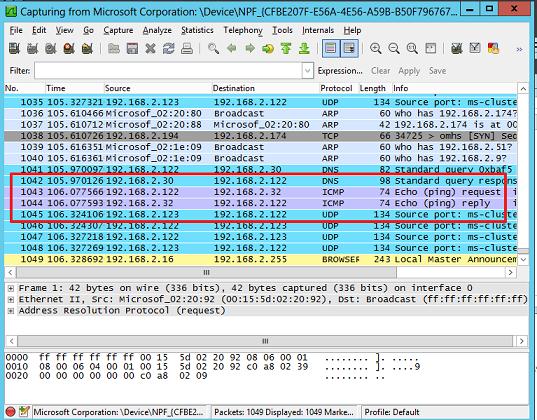Sort by the Source column header
The height and width of the screenshot is (420, 537).
pyautogui.click(x=158, y=88)
